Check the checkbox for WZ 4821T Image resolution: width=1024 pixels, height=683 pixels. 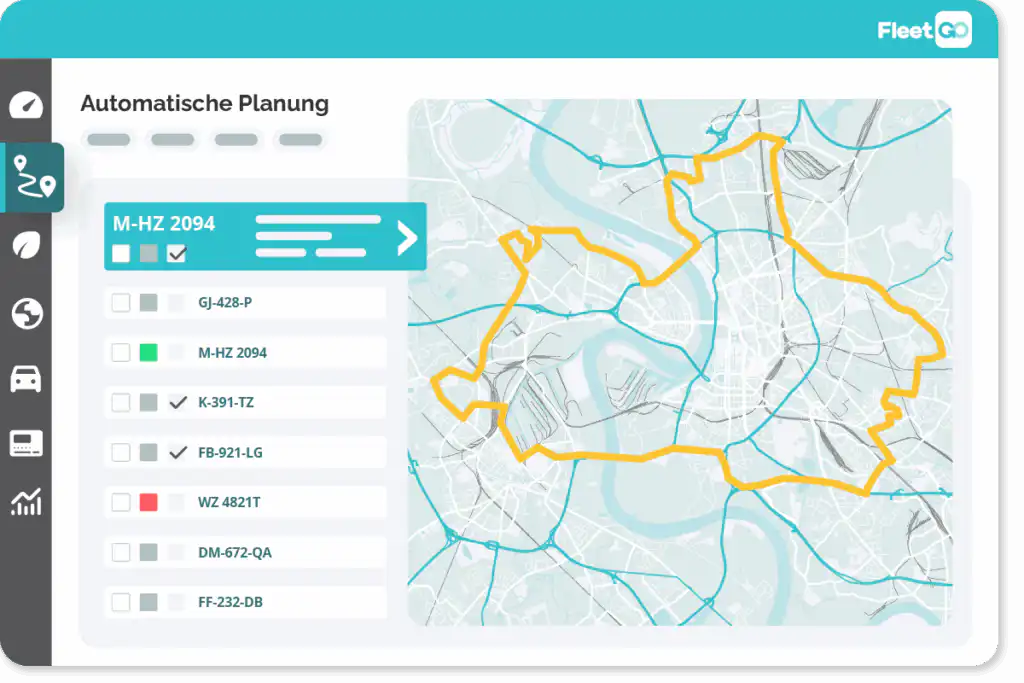coord(121,502)
